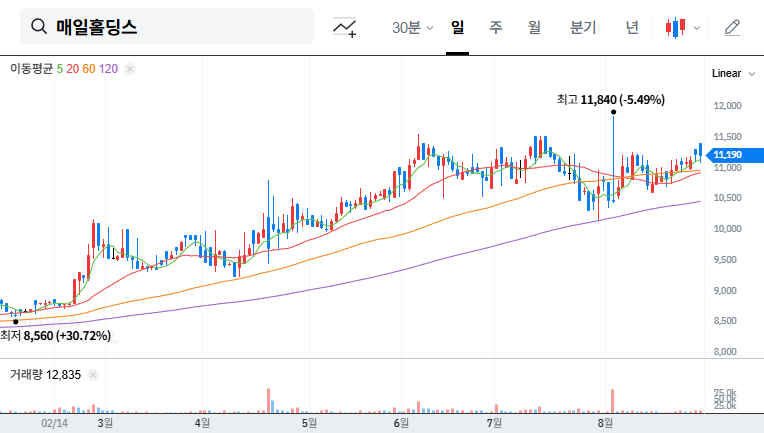Expand chart type dropdown arrow
Viewport: 764px width, 433px height.
tap(697, 28)
